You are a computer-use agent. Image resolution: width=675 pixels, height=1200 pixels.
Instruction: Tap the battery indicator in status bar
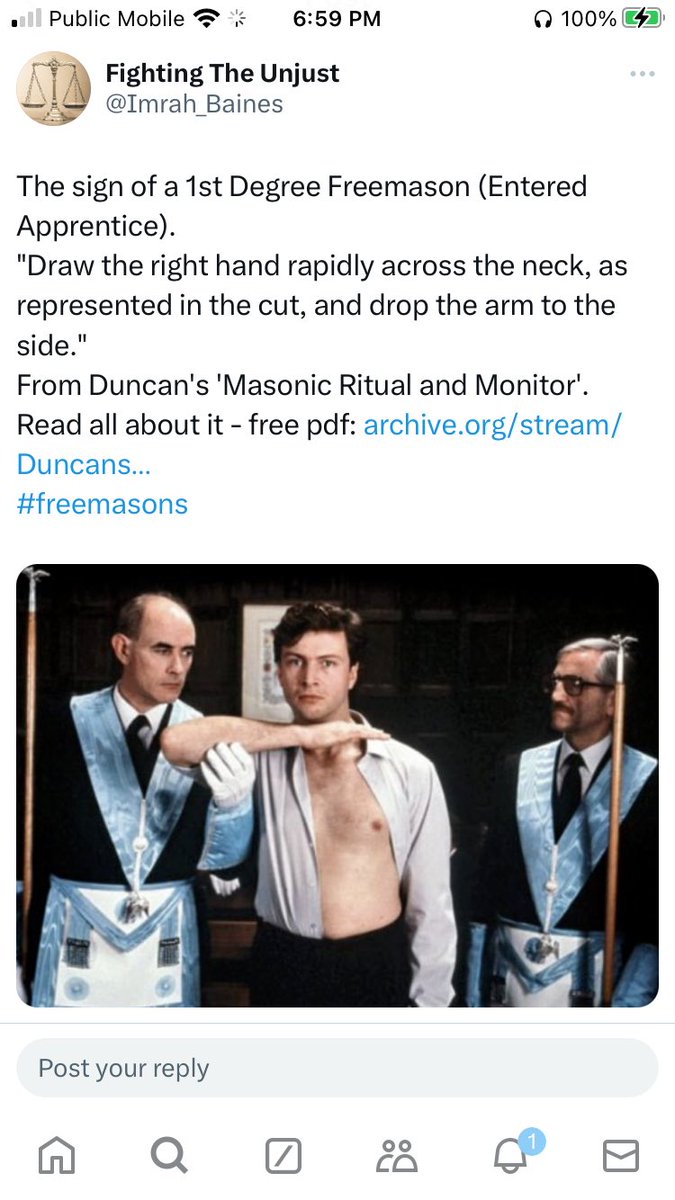click(x=636, y=19)
